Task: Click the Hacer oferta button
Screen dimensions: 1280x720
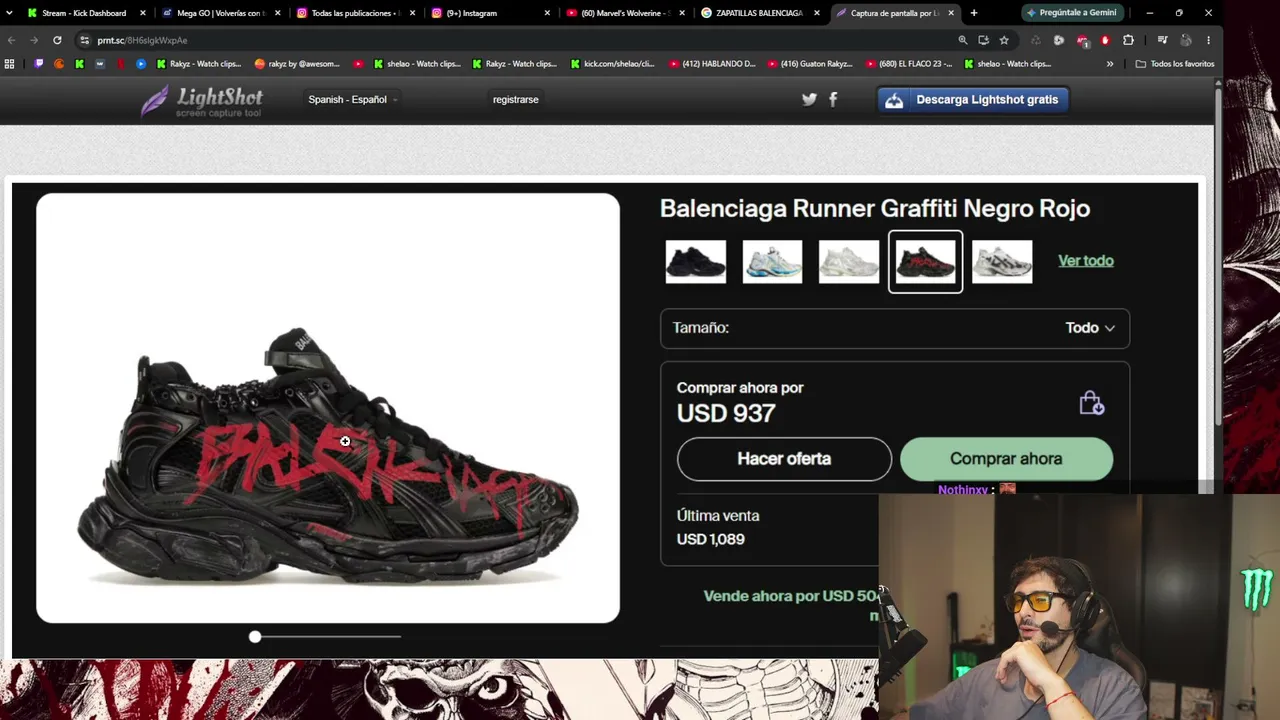Action: 784,459
